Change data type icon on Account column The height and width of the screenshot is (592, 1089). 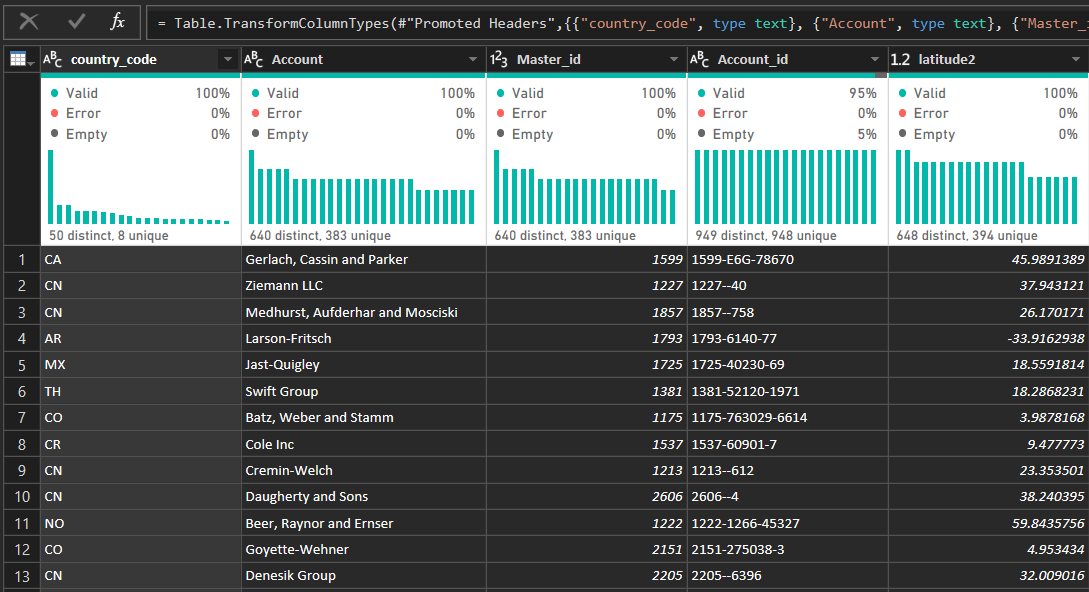[254, 60]
